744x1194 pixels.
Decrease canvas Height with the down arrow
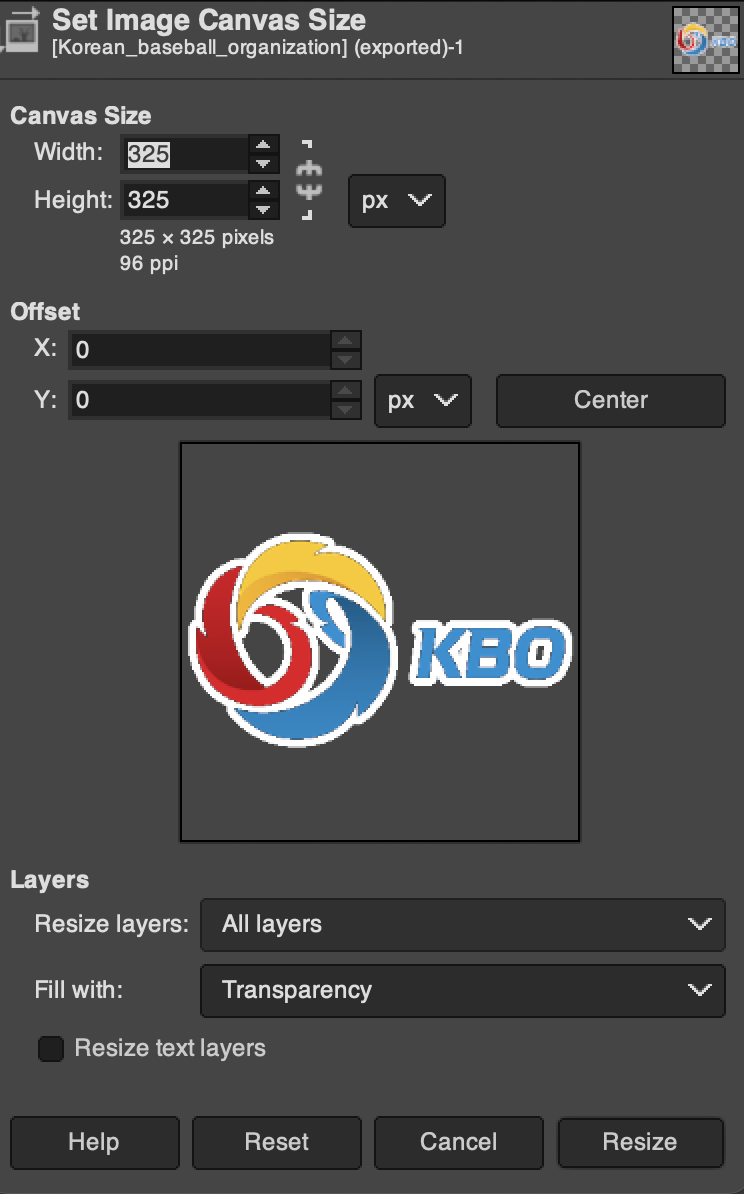[x=263, y=209]
